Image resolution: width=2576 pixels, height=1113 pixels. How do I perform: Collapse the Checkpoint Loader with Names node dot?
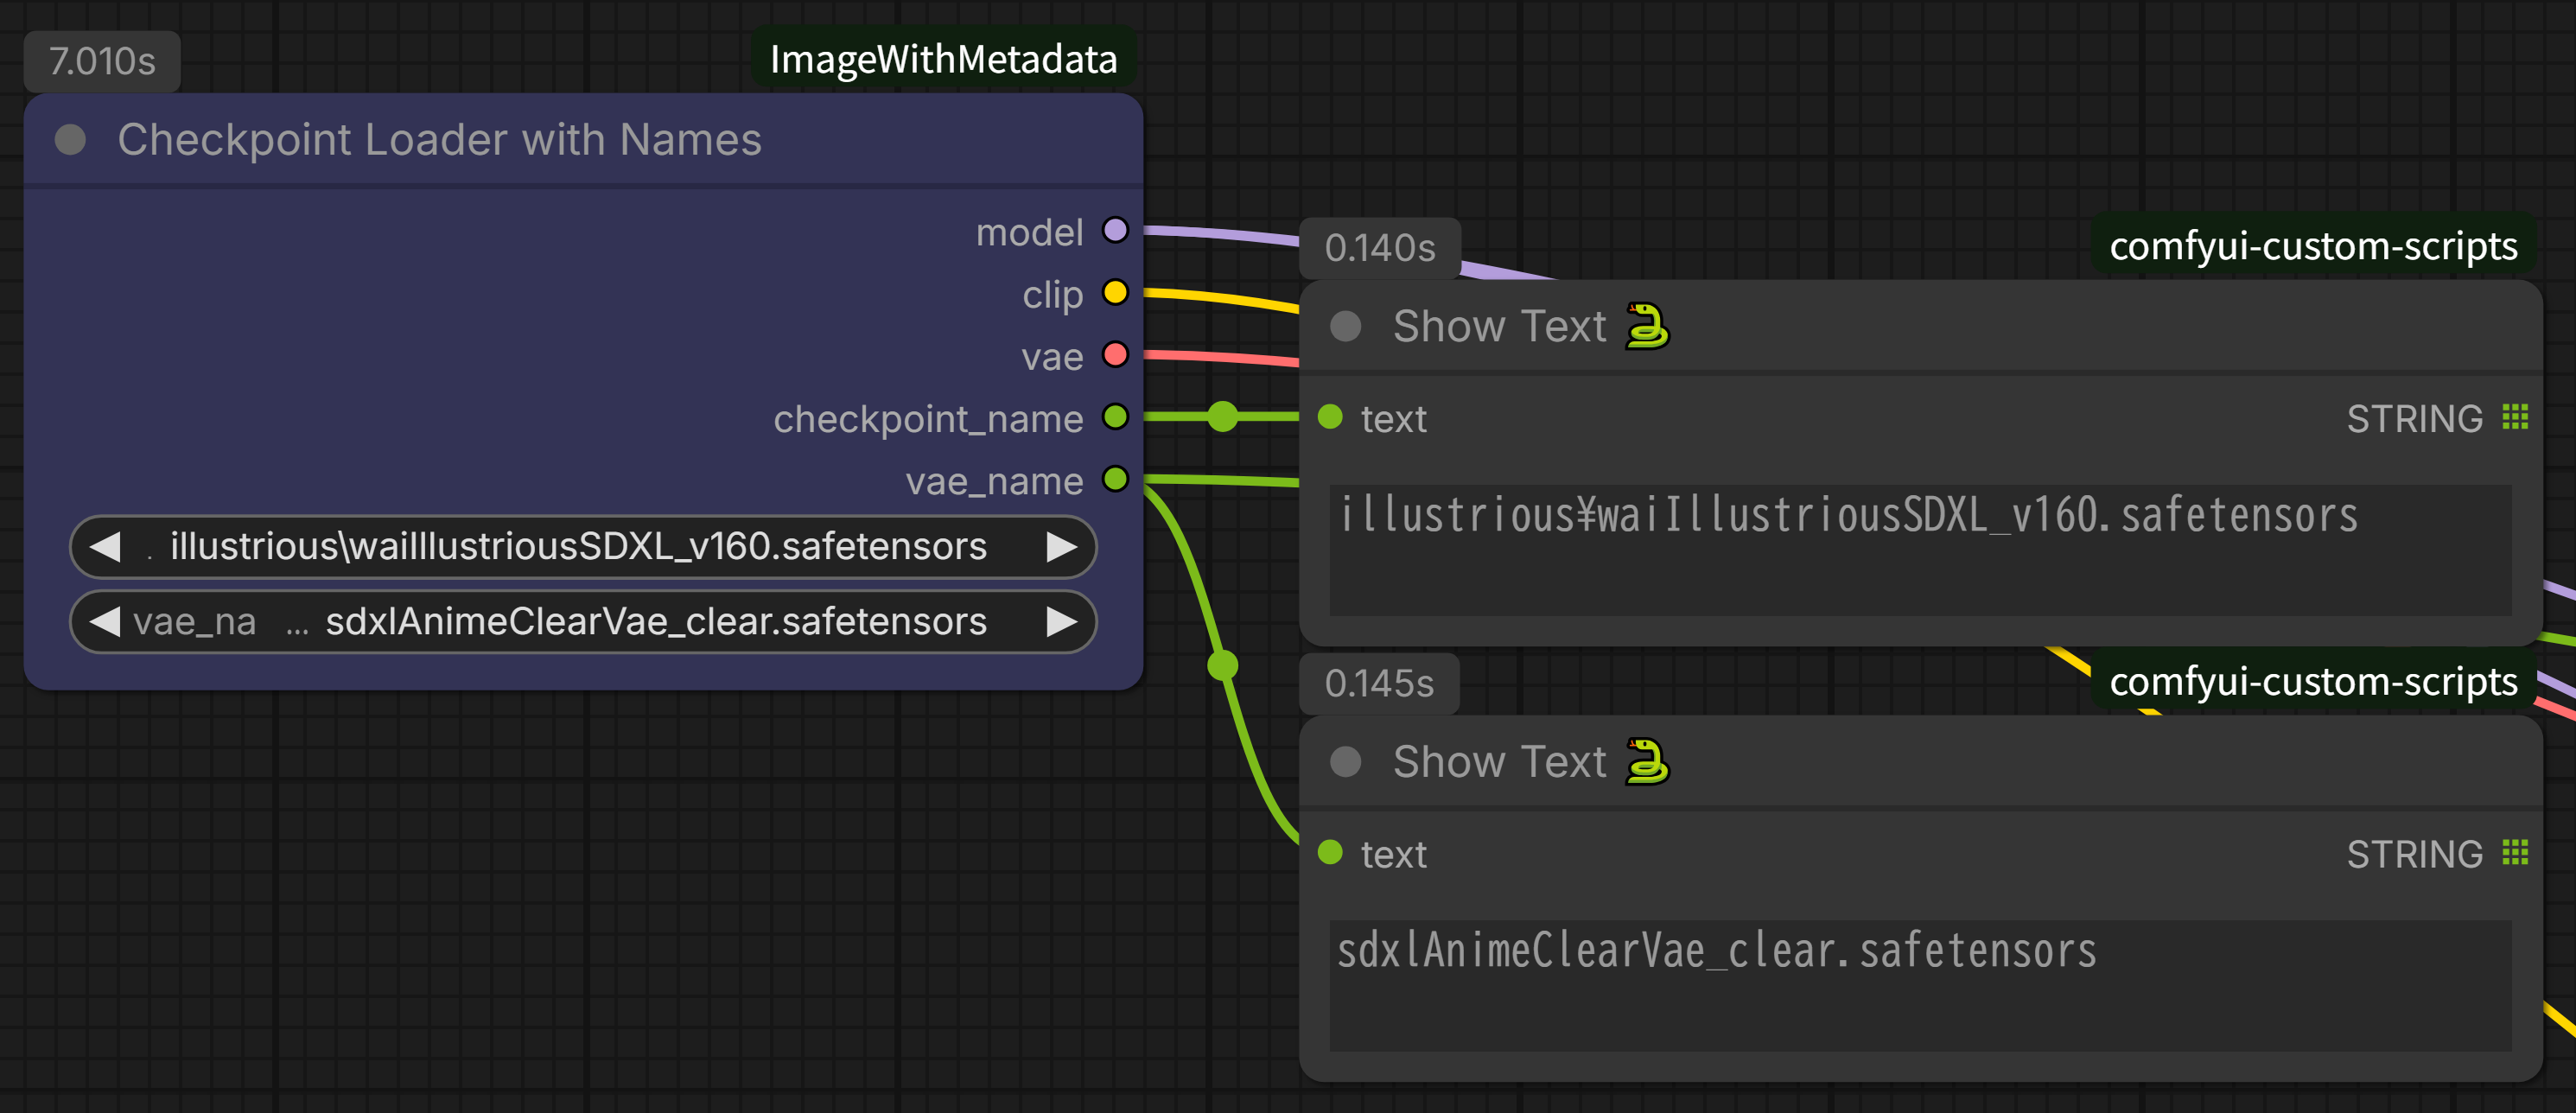point(70,140)
